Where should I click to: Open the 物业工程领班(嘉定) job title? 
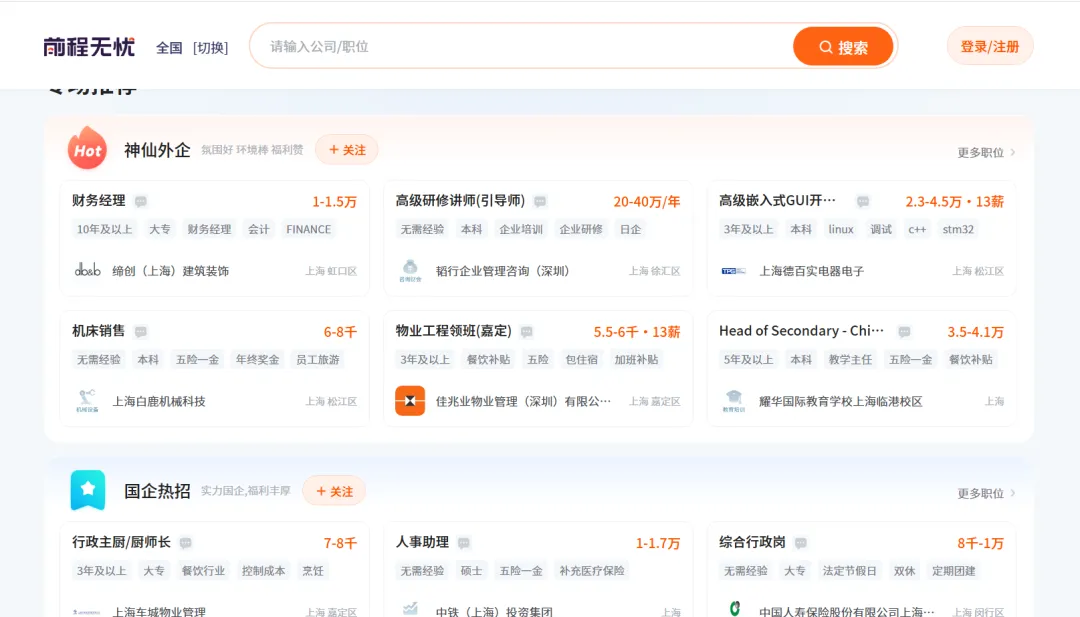click(453, 331)
